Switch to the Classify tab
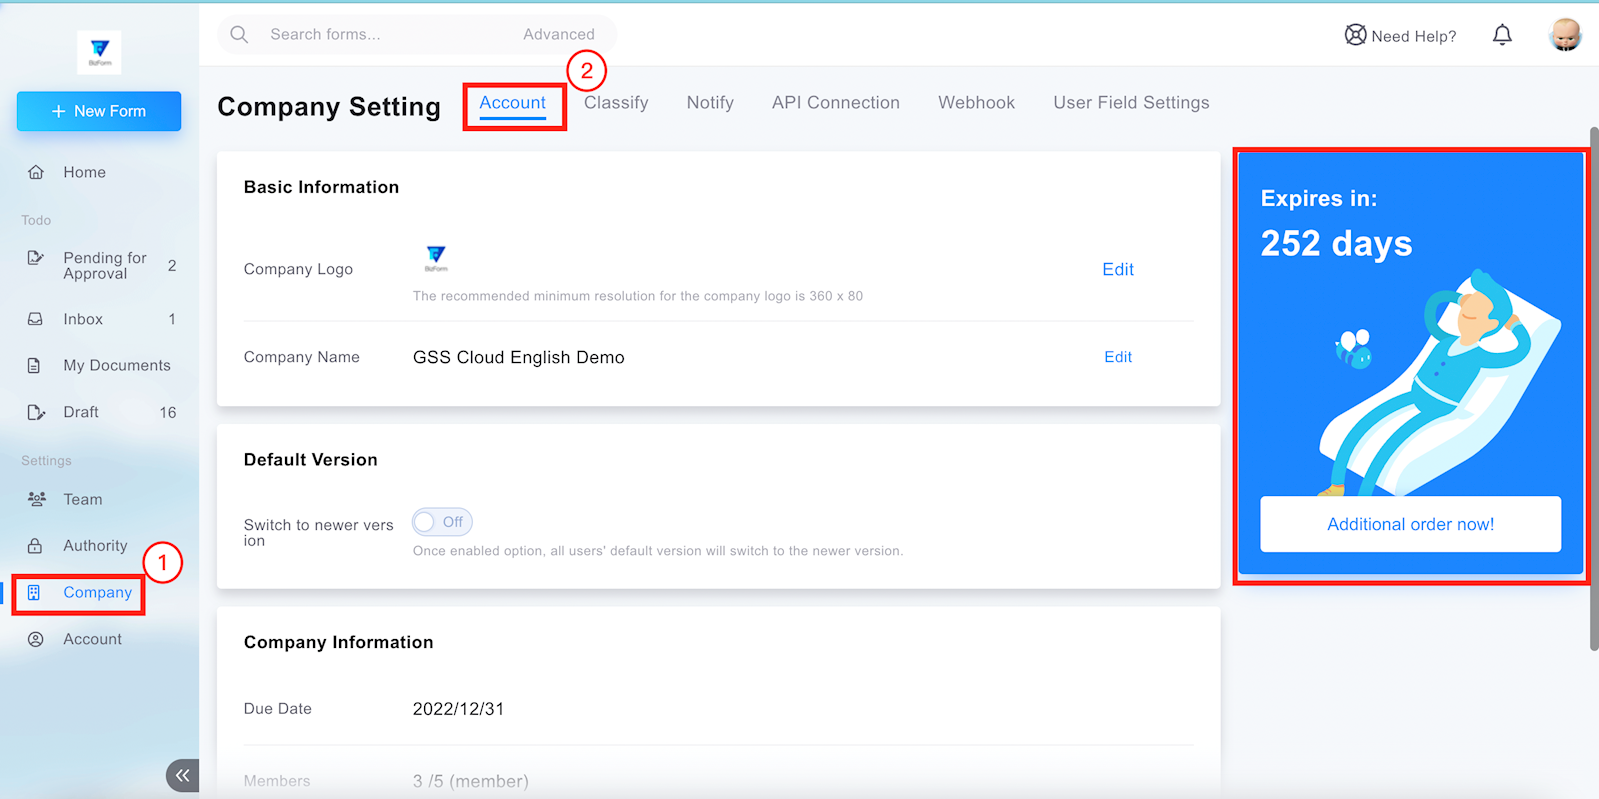The height and width of the screenshot is (799, 1599). [x=616, y=103]
